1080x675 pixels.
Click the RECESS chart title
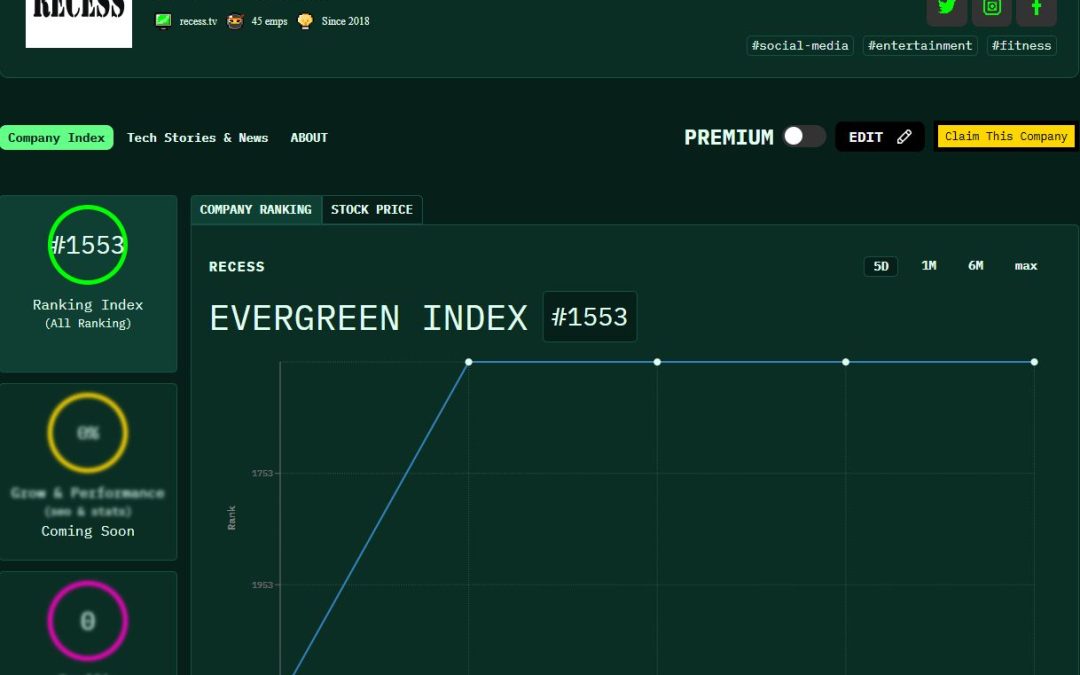coord(236,267)
